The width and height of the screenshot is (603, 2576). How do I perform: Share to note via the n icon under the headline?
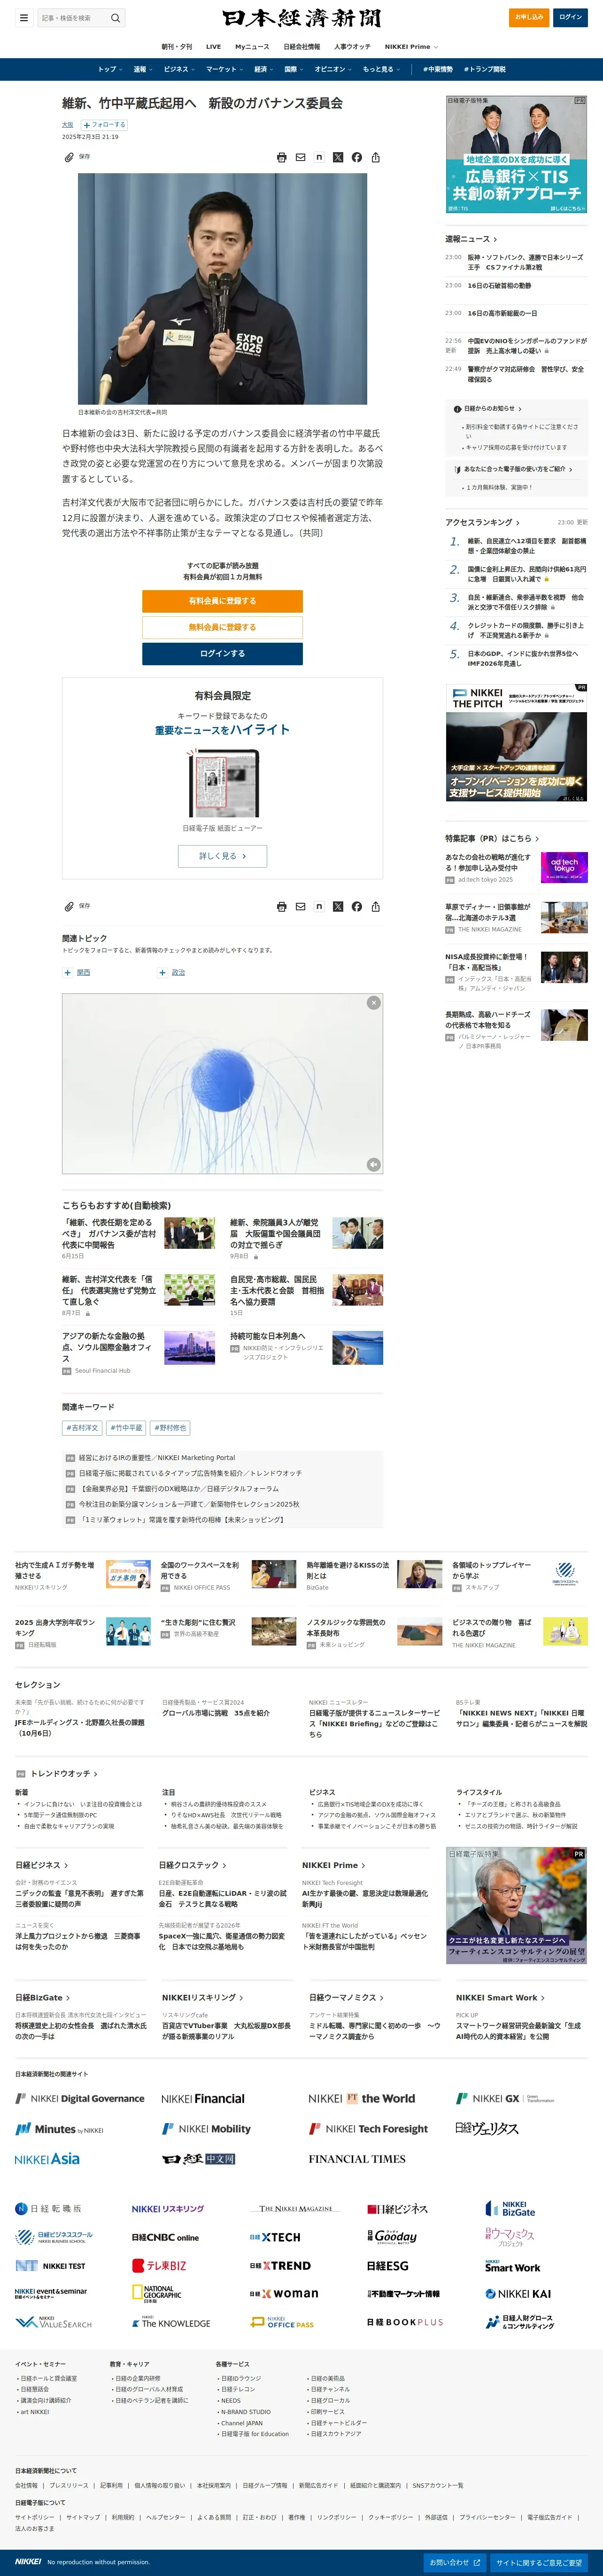(x=319, y=157)
